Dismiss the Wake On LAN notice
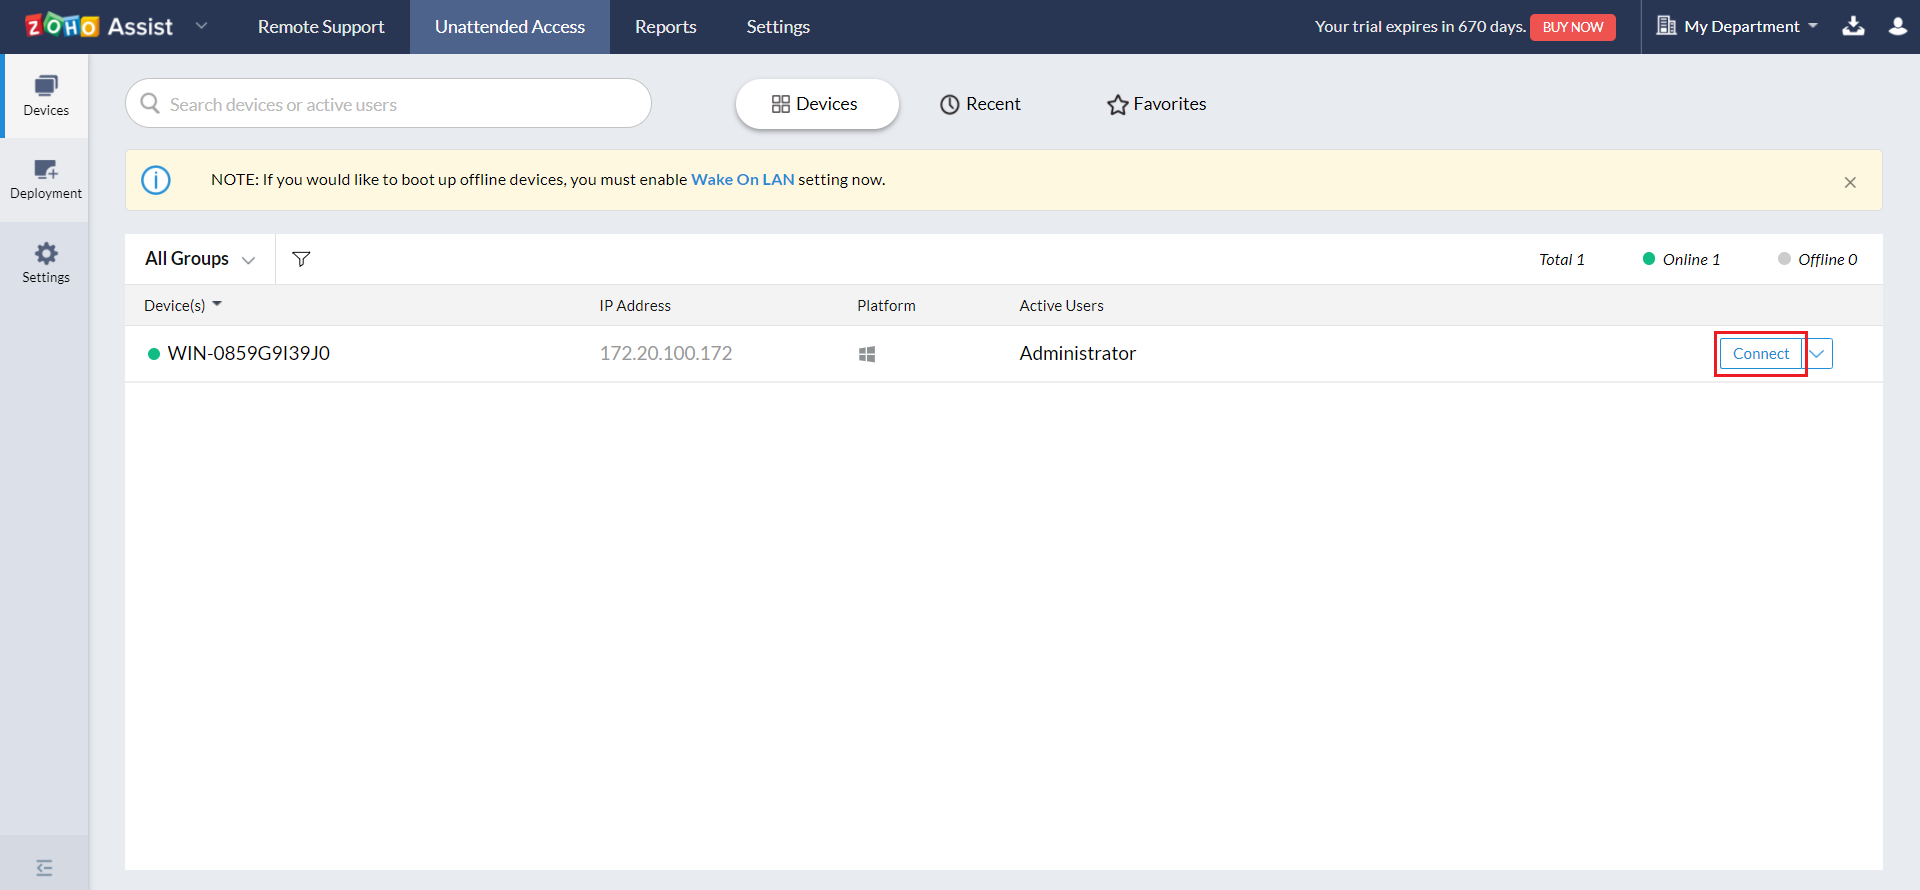1920x890 pixels. coord(1850,182)
